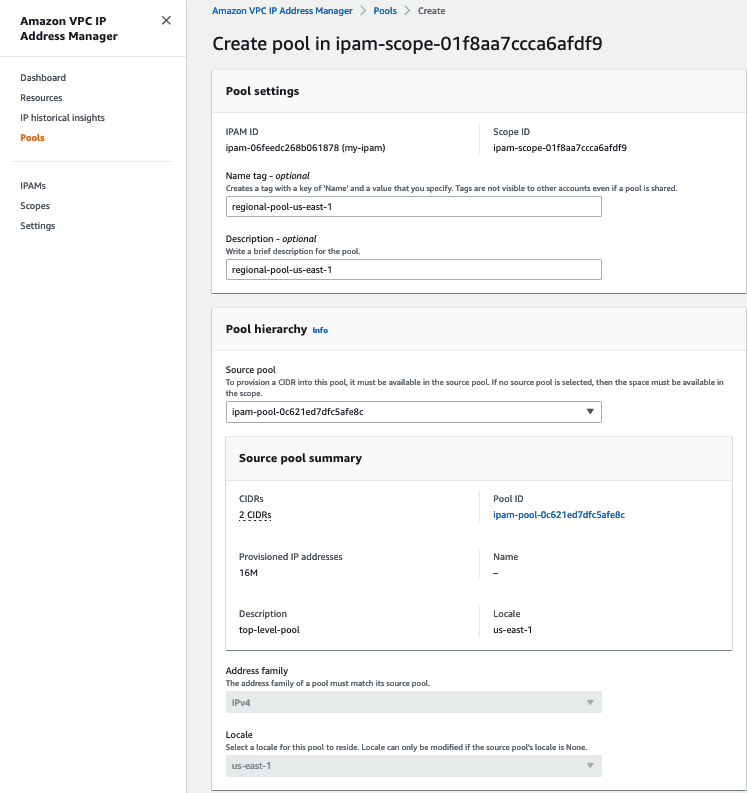The height and width of the screenshot is (793, 747).
Task: Close the IP Address Manager sidebar
Action: coord(166,21)
